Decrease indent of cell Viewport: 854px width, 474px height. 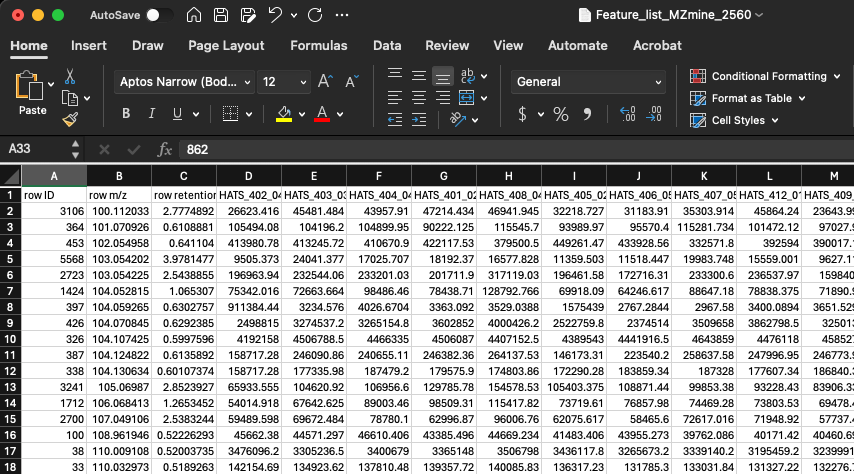coord(395,120)
